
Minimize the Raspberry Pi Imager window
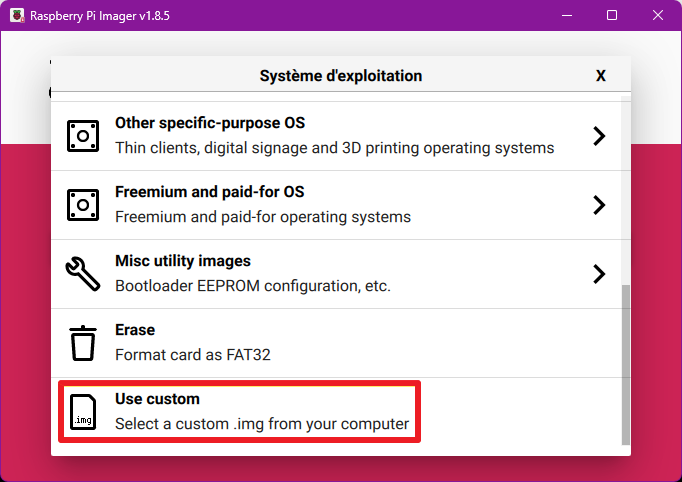point(567,16)
